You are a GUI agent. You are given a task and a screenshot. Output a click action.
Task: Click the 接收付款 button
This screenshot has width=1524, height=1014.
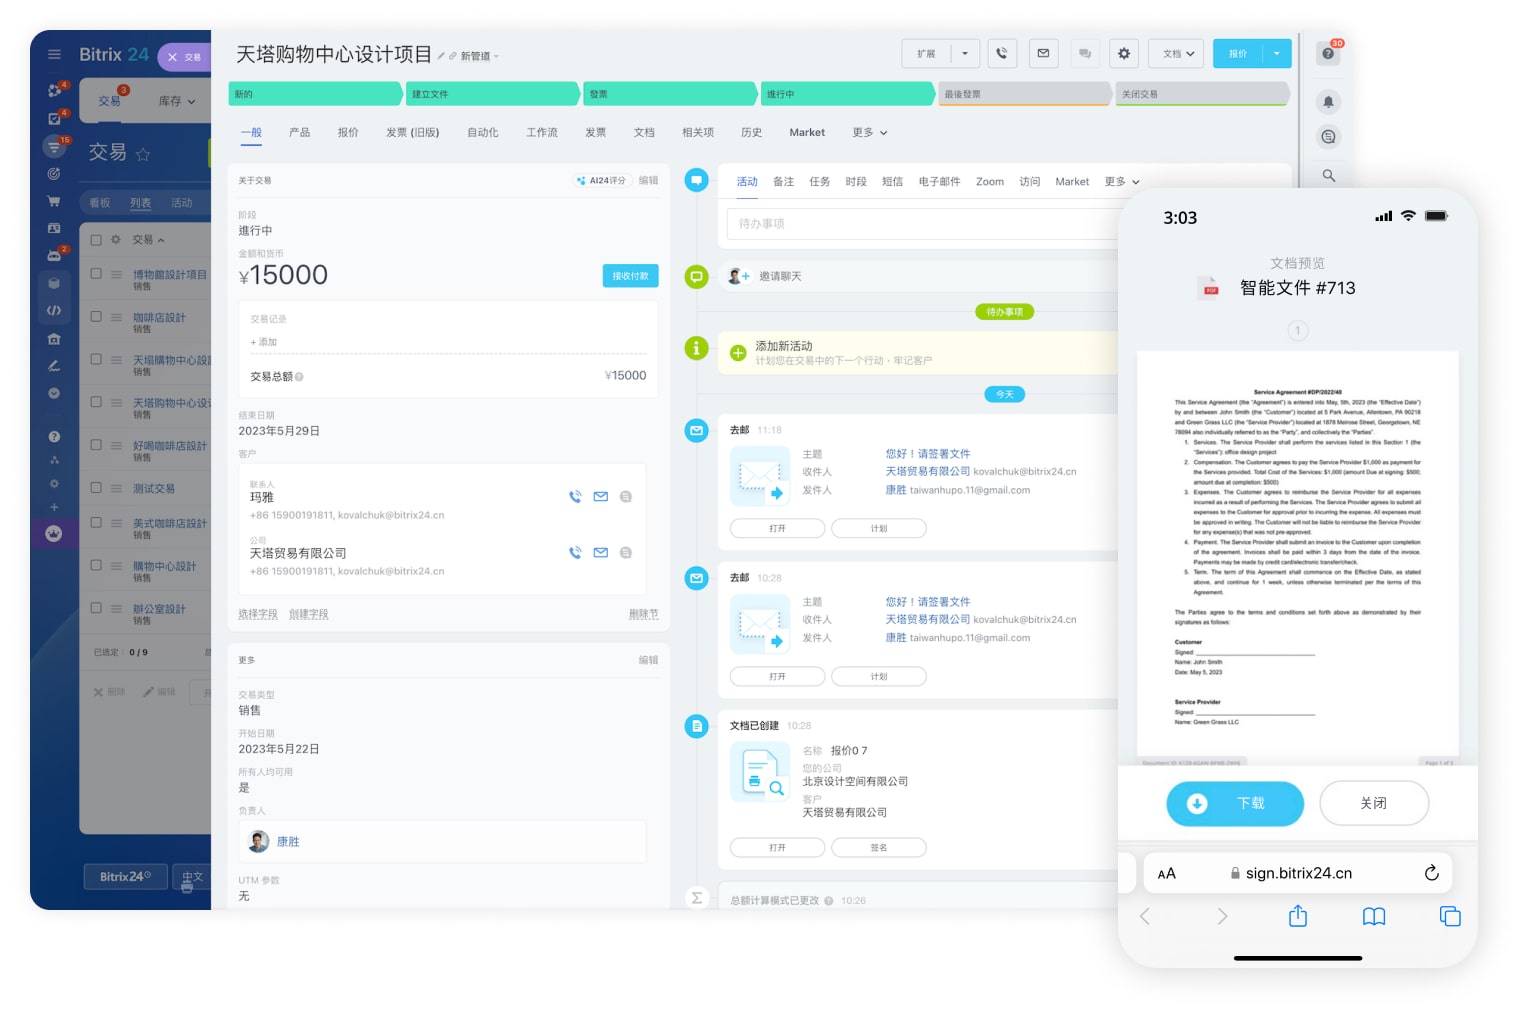(x=630, y=276)
